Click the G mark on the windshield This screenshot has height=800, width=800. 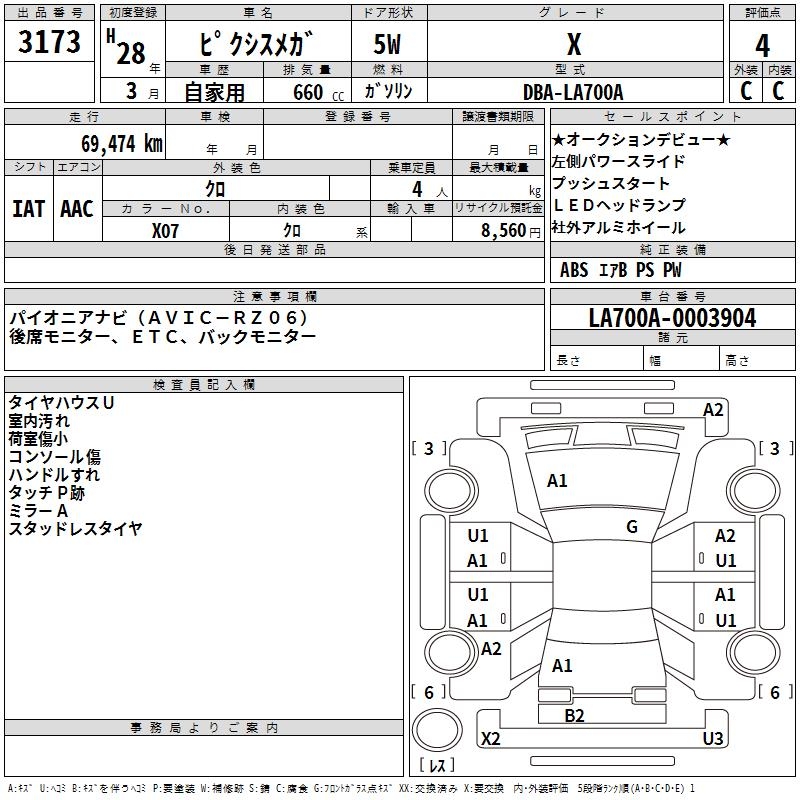point(632,526)
